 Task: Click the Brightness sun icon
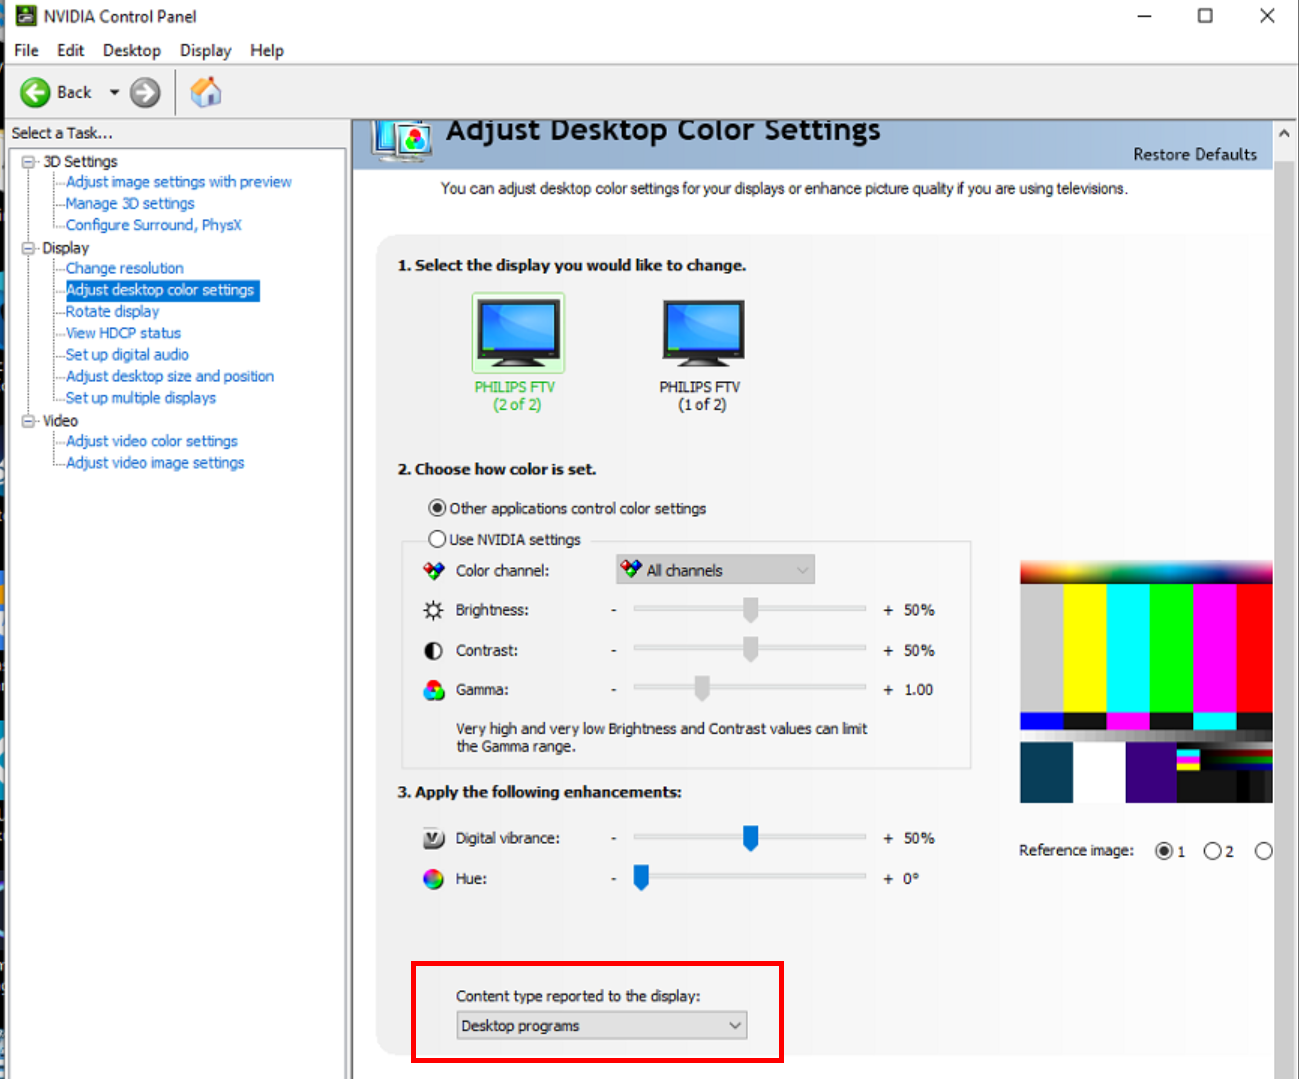pos(433,610)
